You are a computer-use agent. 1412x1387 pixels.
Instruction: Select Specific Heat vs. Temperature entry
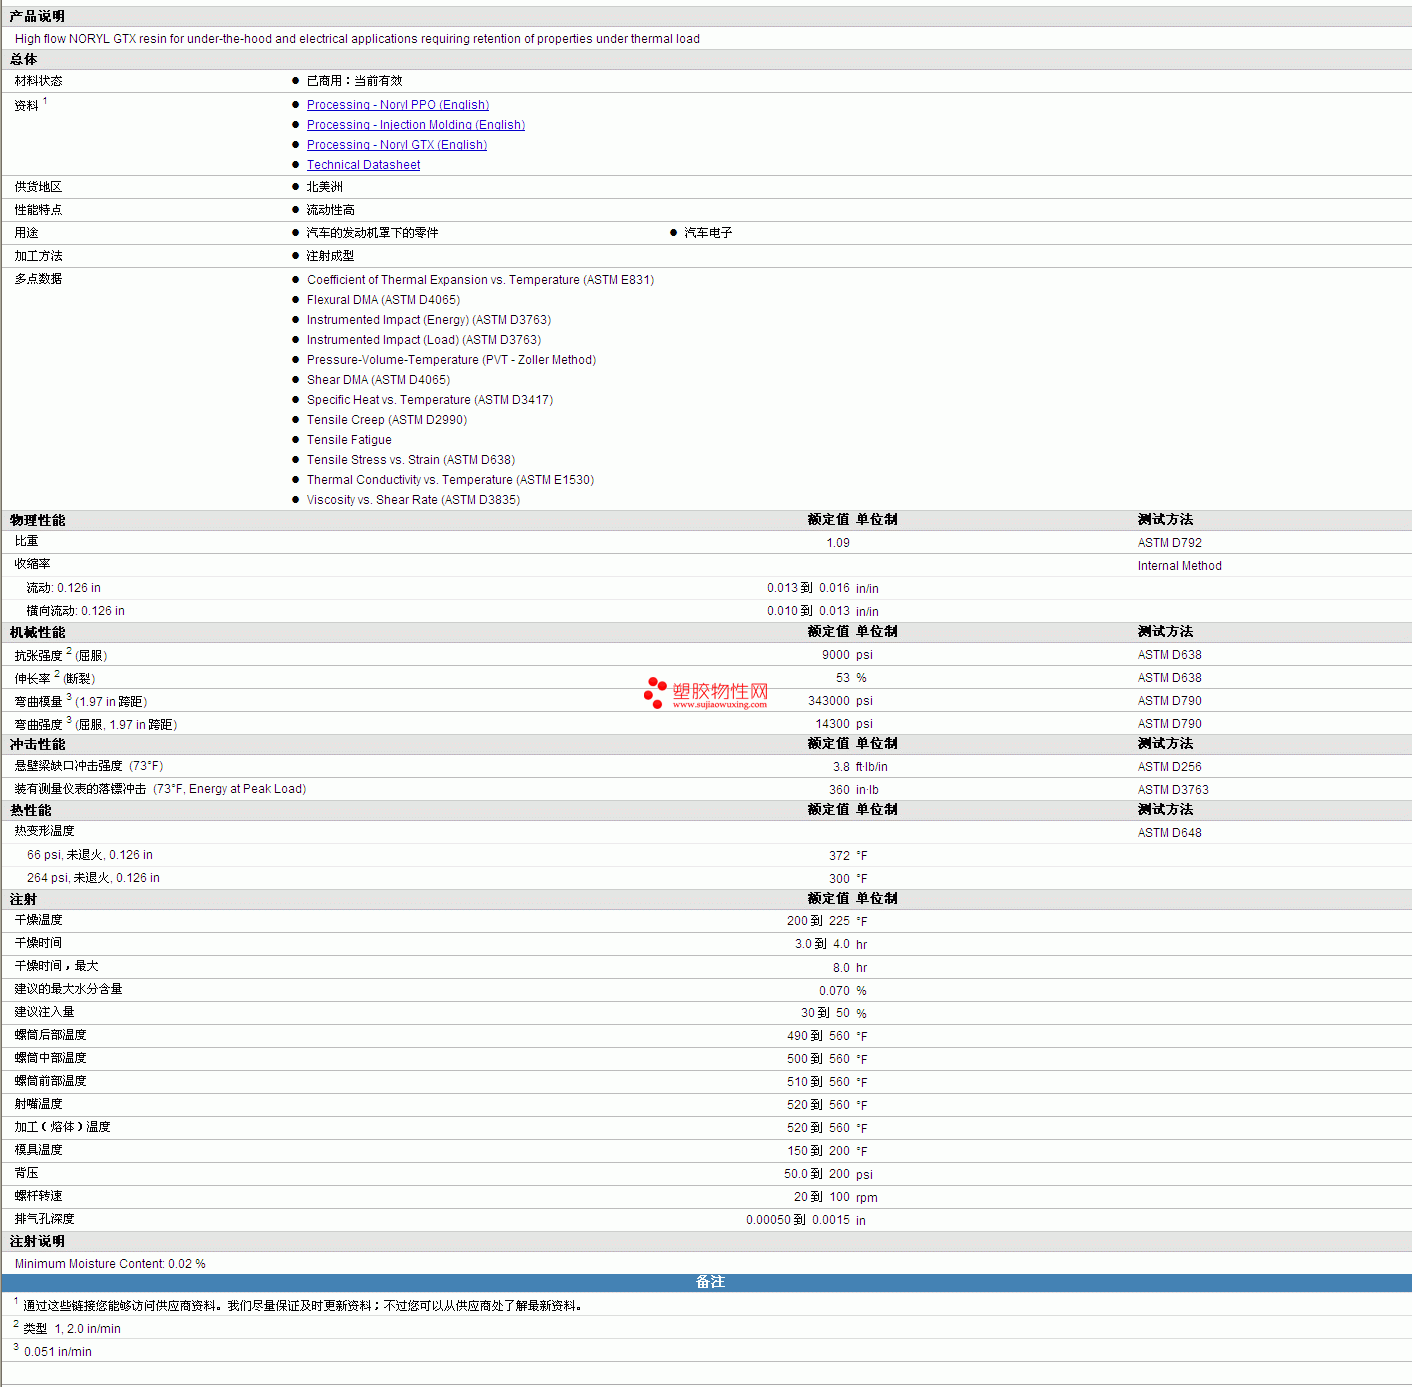429,400
